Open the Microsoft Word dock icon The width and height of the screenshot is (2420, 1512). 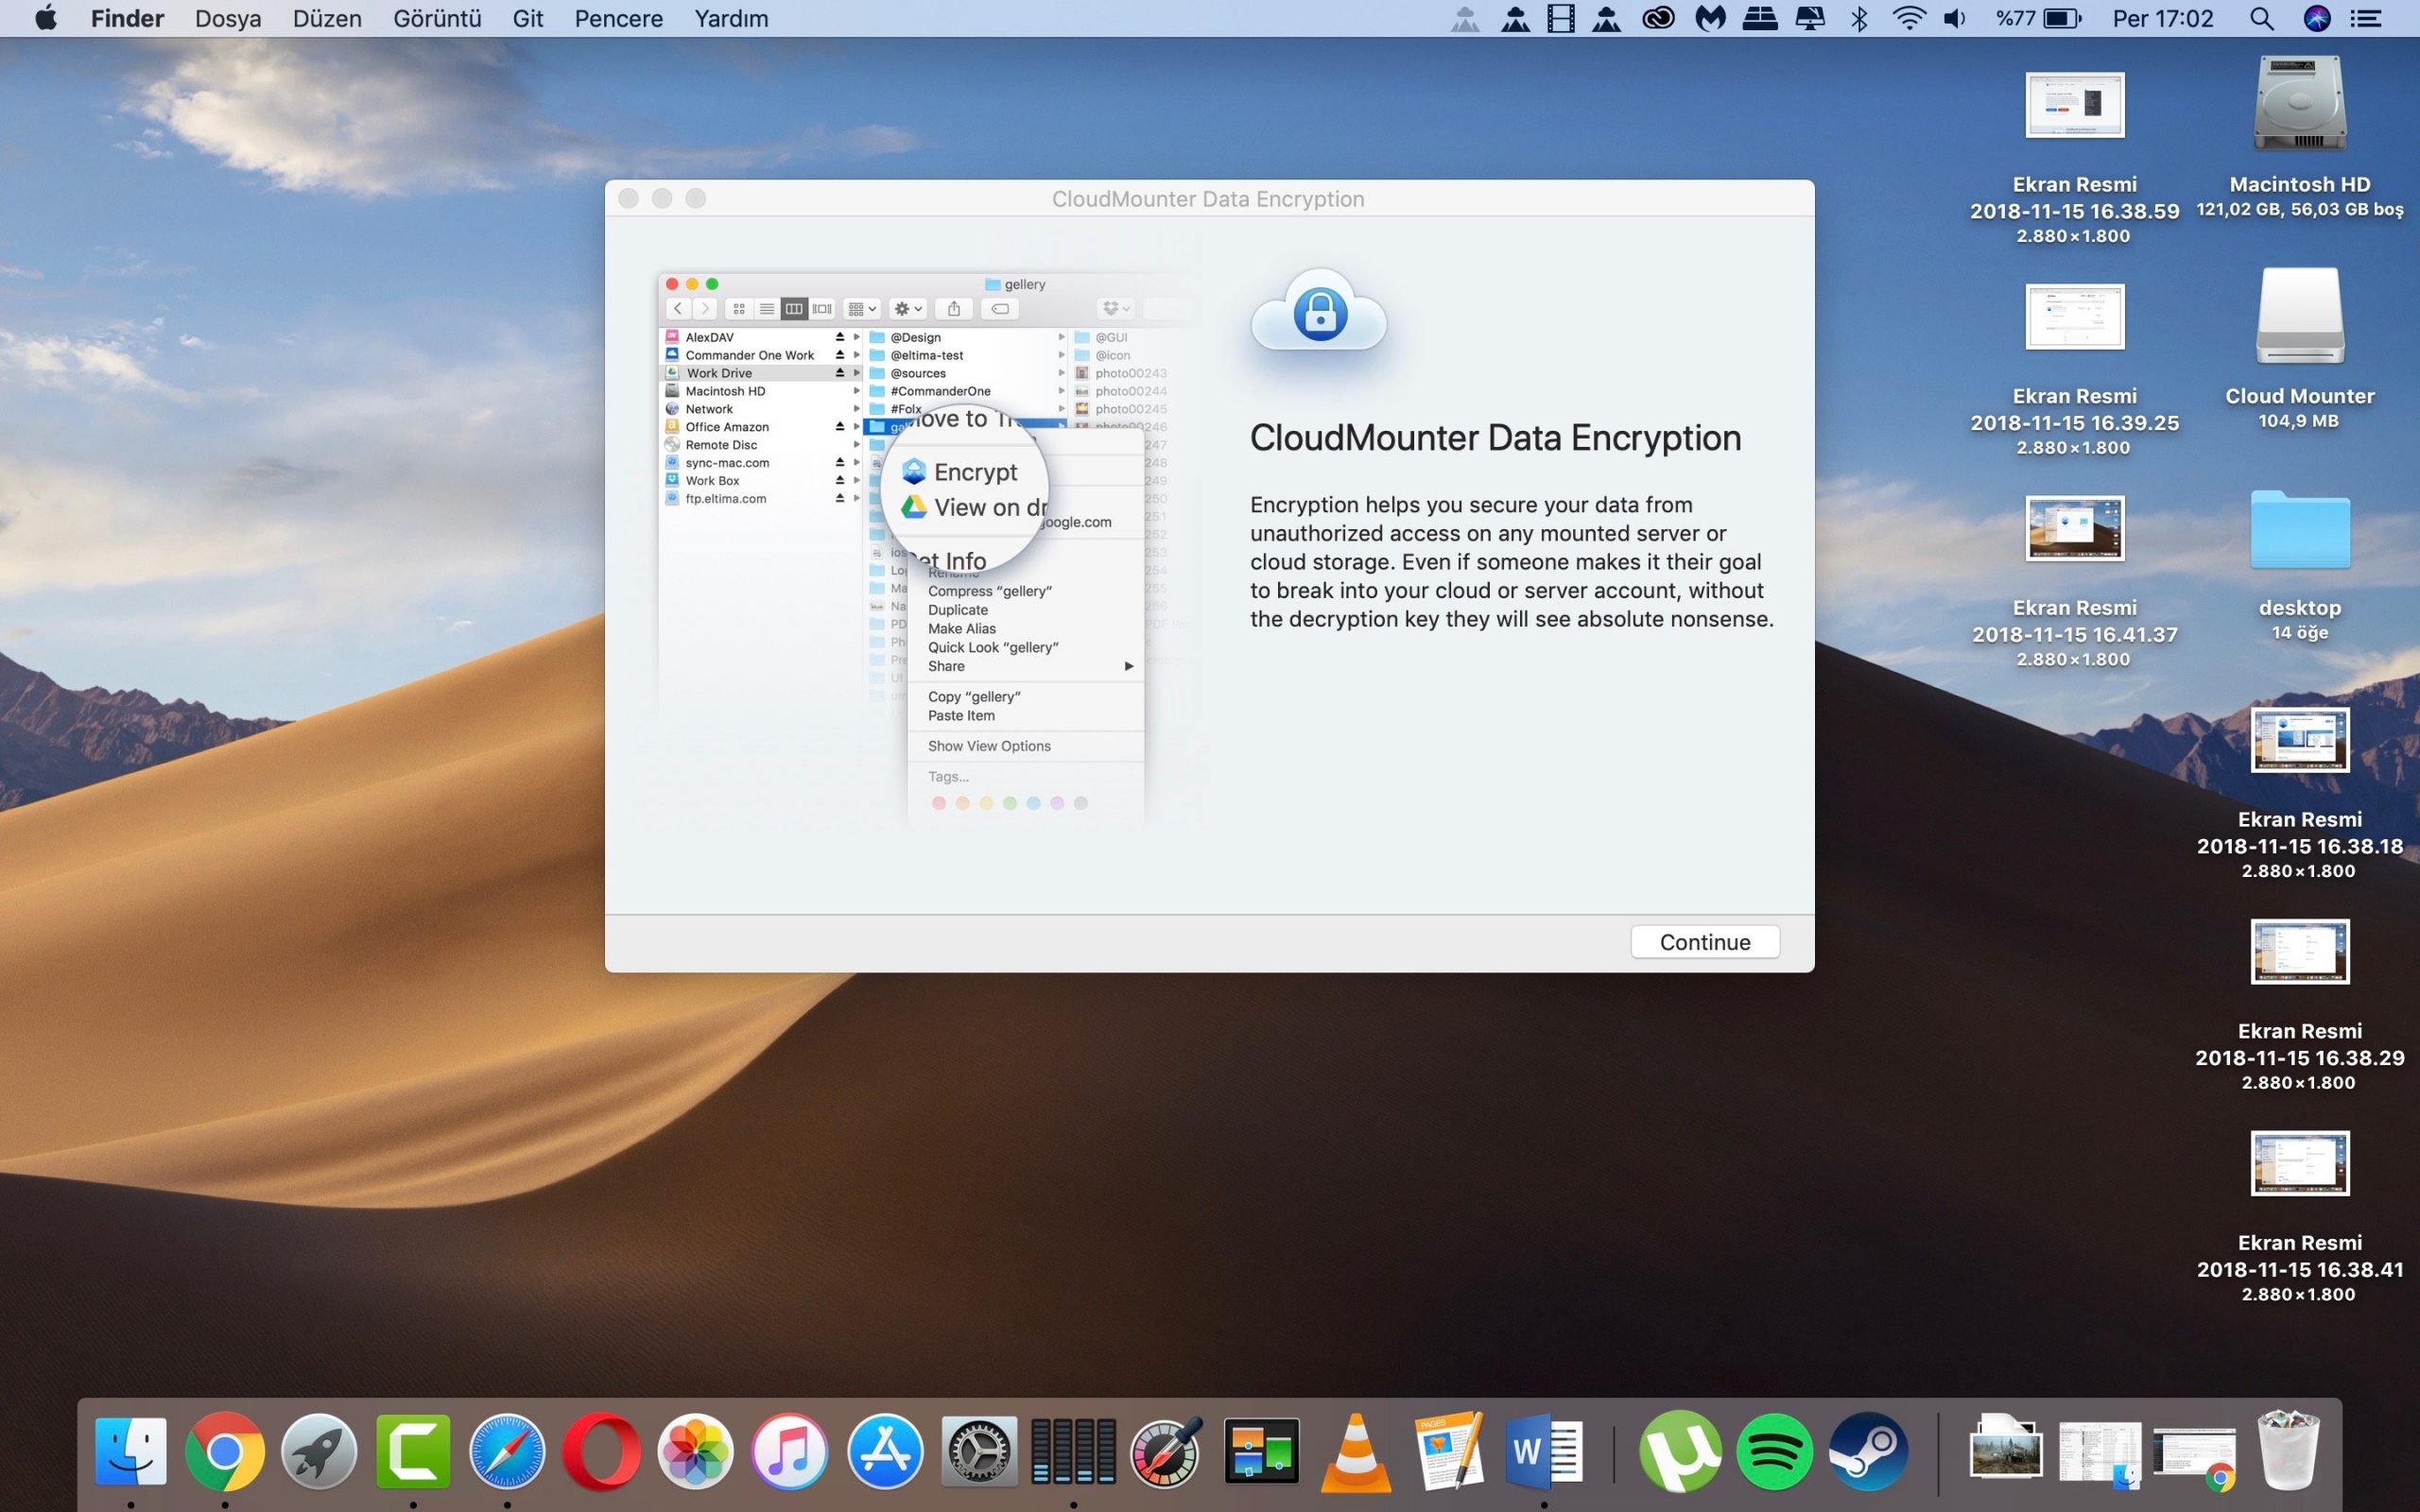pos(1542,1451)
